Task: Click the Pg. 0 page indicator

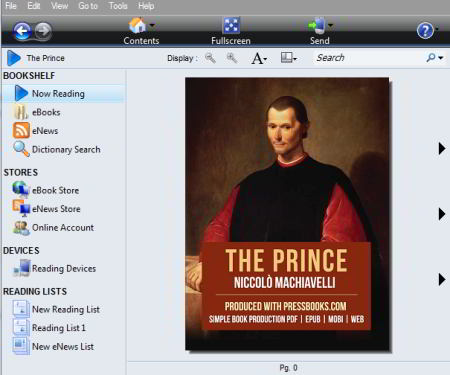Action: click(288, 368)
